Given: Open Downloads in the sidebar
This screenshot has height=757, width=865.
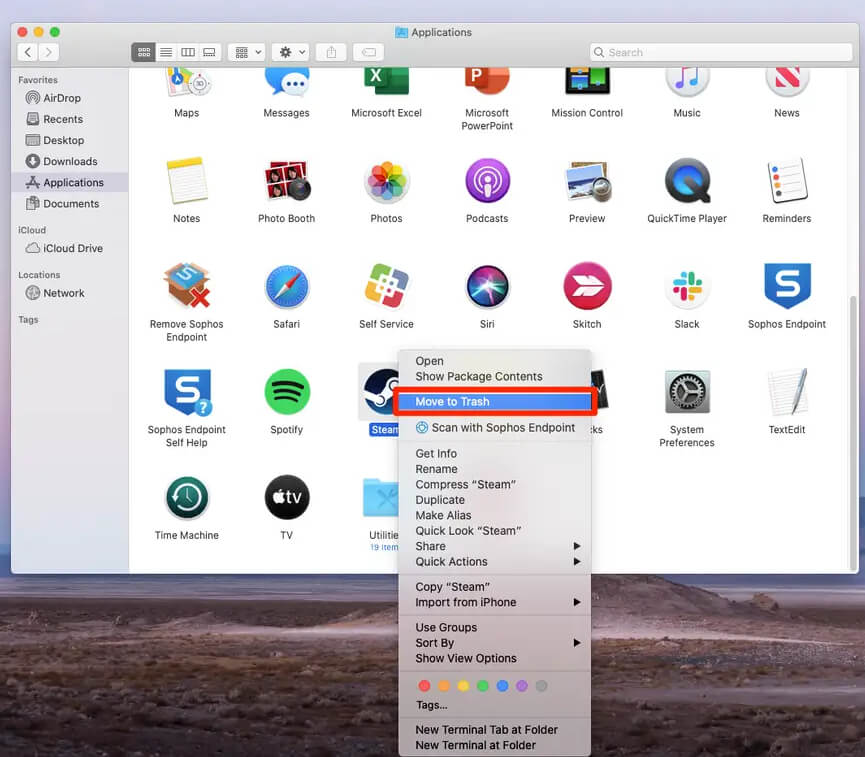Looking at the screenshot, I should [x=70, y=161].
